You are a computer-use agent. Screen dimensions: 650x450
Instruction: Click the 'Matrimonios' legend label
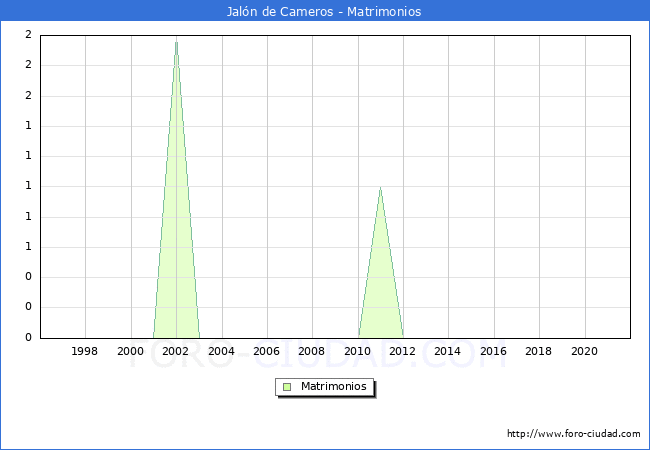click(334, 386)
